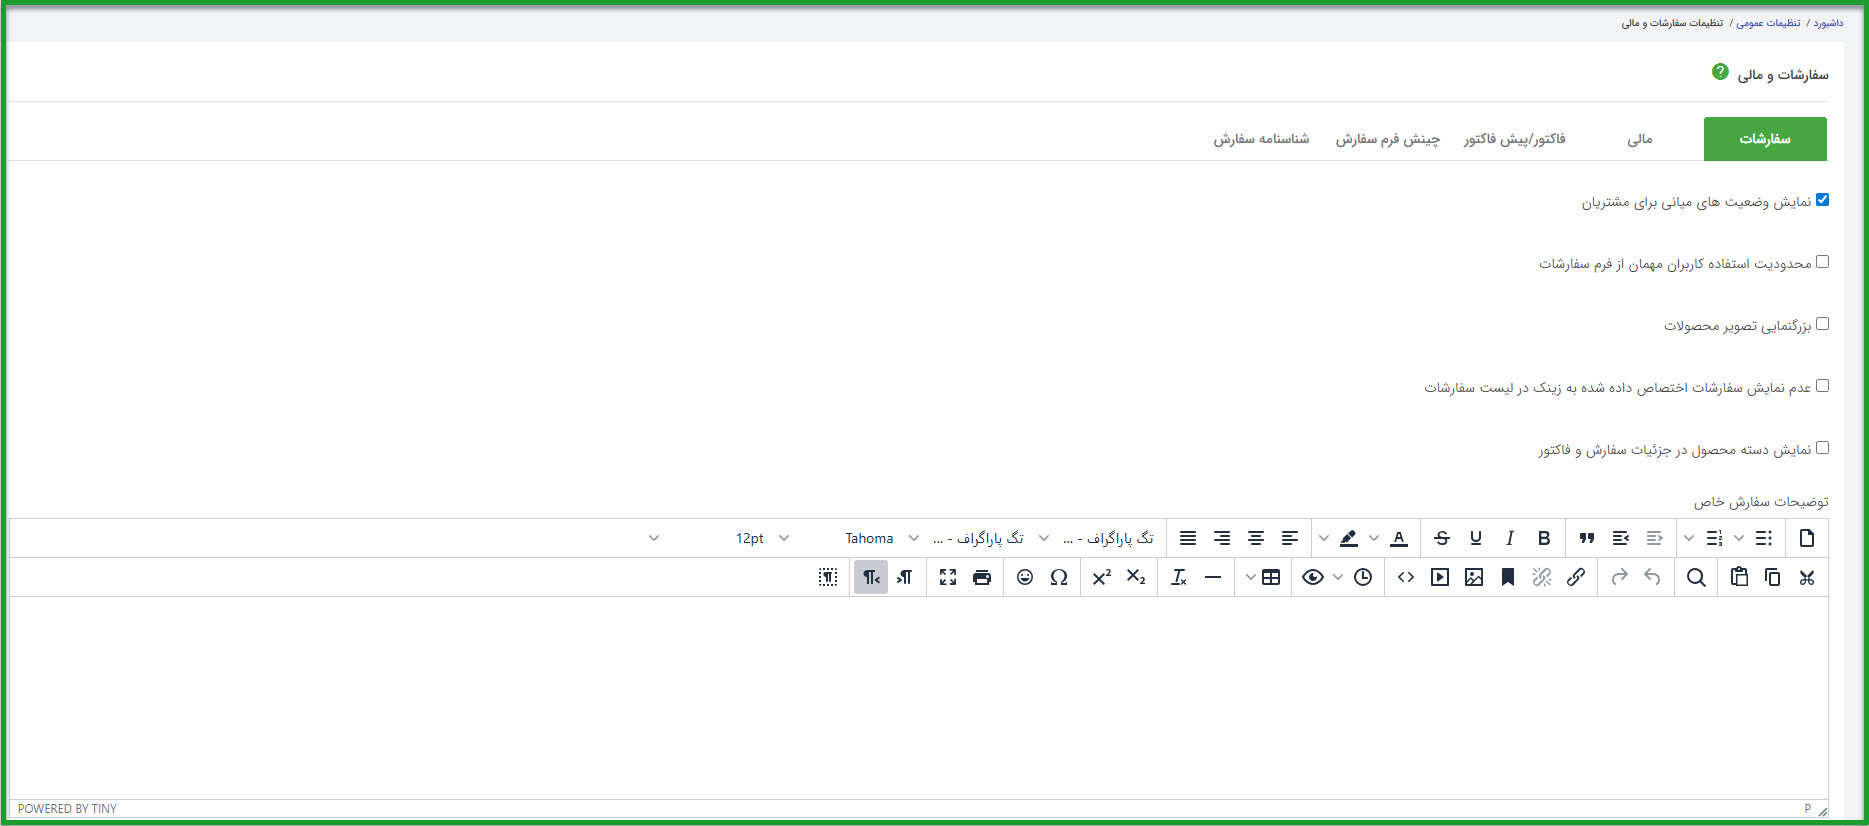This screenshot has width=1869, height=826.
Task: Expand table menu arrow
Action: coord(1250,577)
